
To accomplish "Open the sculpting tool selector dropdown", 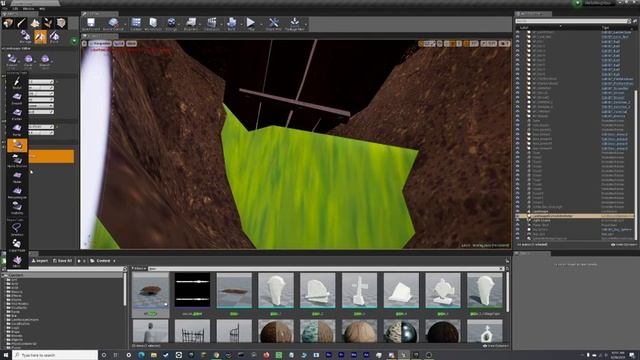I will tap(12, 61).
